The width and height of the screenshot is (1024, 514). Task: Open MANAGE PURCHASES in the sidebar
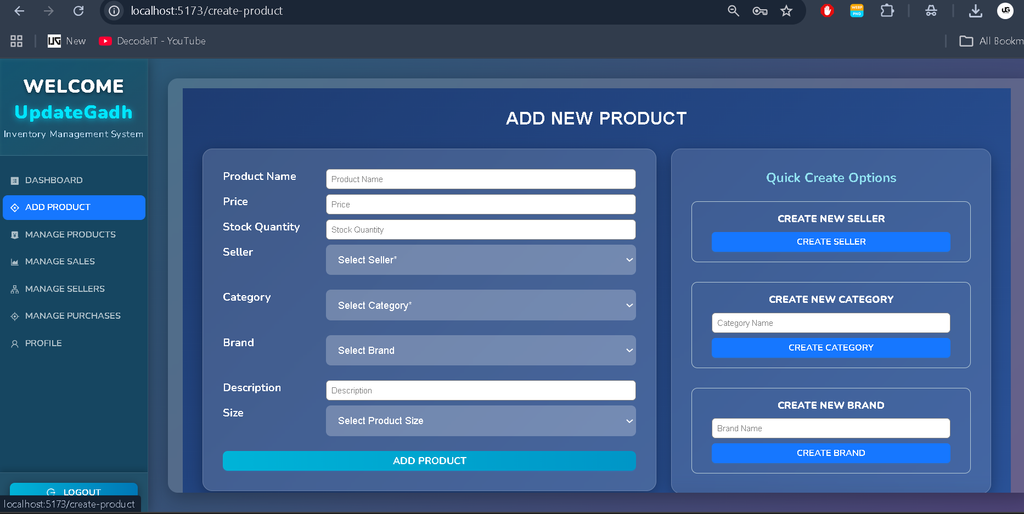(x=74, y=315)
